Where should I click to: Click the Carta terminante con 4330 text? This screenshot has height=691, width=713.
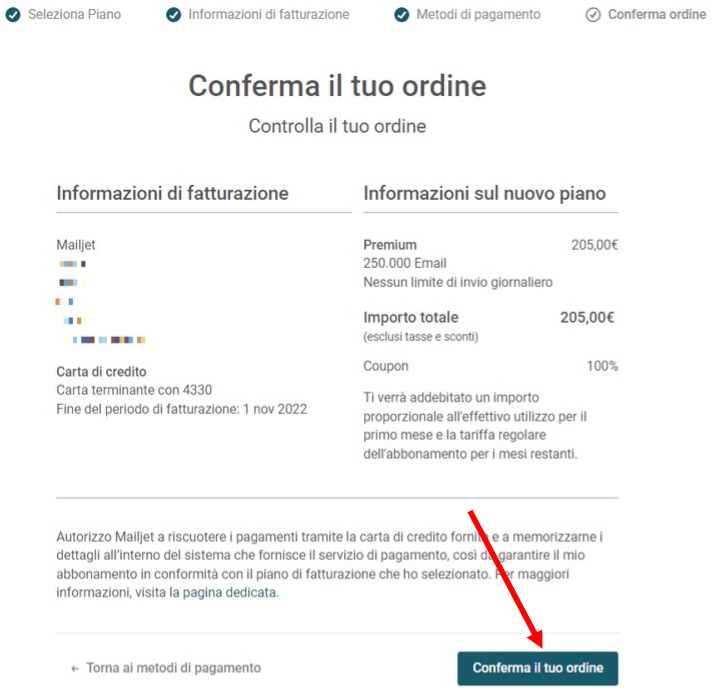click(134, 390)
